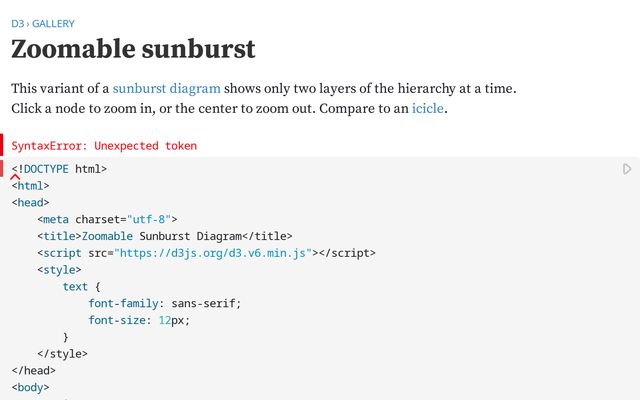Click the d3js.org script URL string
The image size is (640, 400).
coord(214,253)
